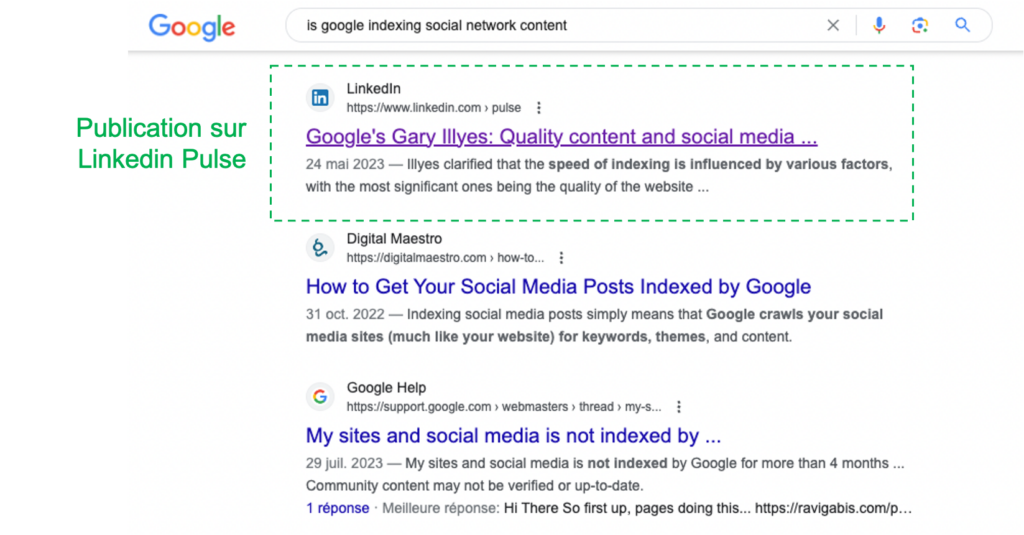The height and width of the screenshot is (535, 1024).
Task: Click the 1 réponse link
Action: click(x=338, y=508)
